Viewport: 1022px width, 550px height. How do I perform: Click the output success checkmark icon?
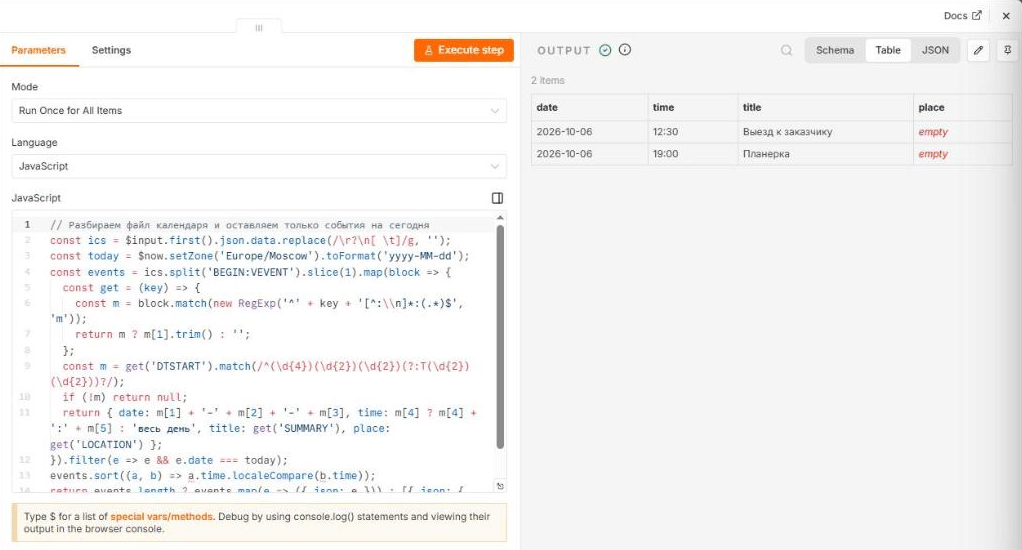pyautogui.click(x=606, y=50)
